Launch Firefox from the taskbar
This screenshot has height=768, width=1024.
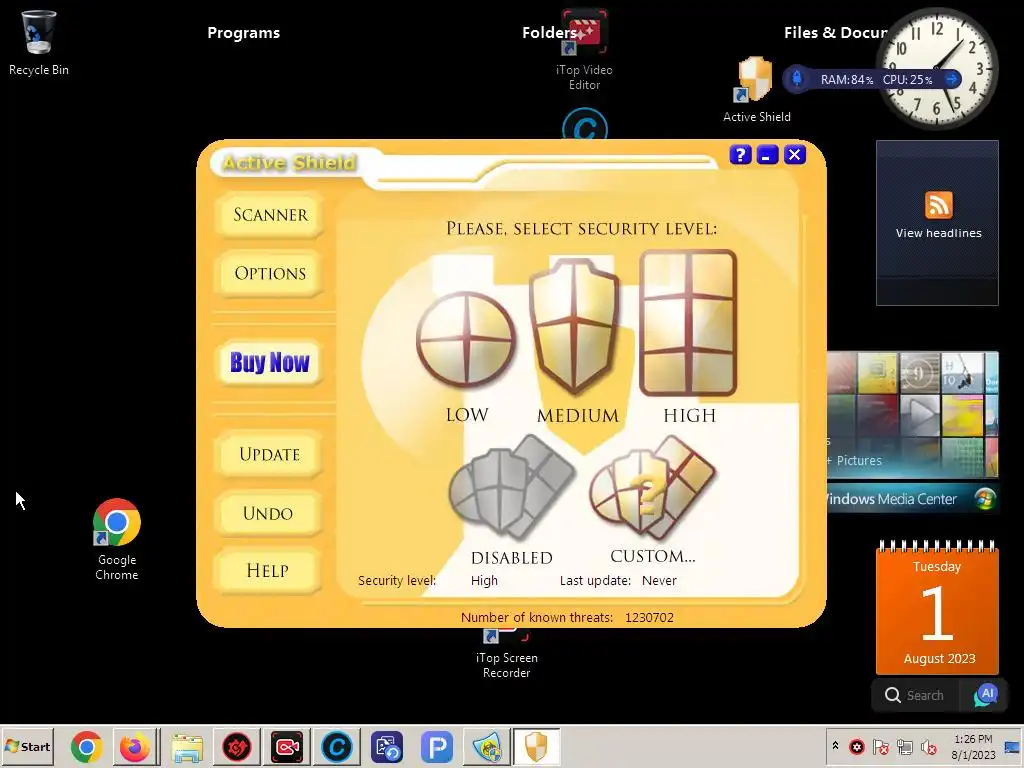[135, 746]
